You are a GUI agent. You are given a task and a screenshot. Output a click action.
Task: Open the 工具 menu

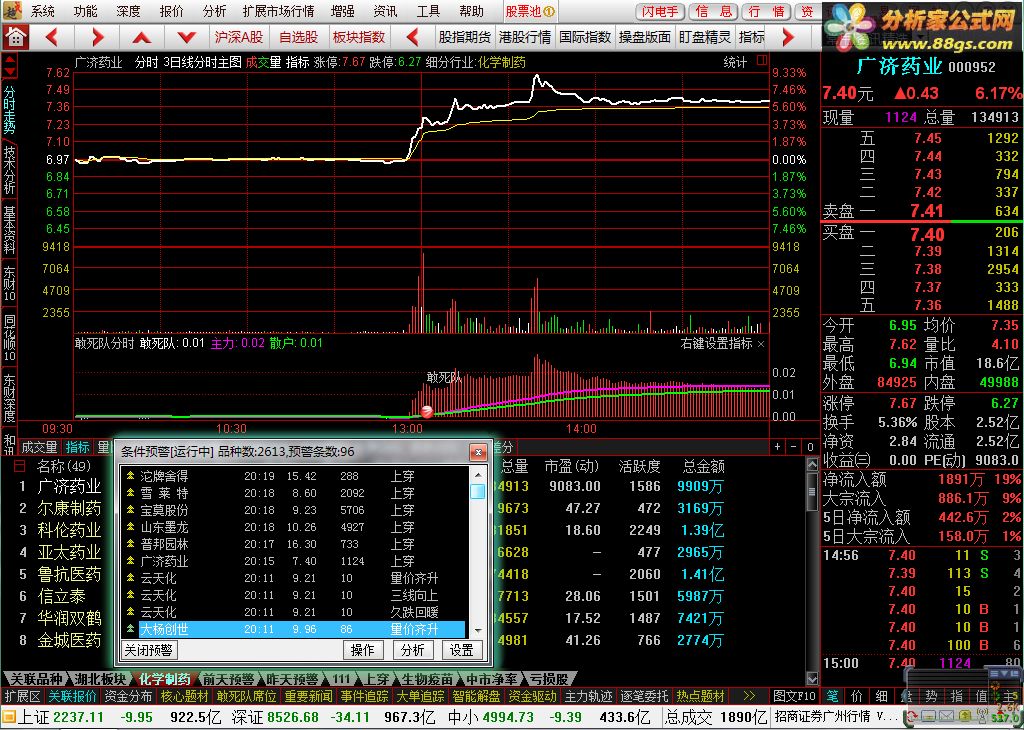(x=428, y=11)
